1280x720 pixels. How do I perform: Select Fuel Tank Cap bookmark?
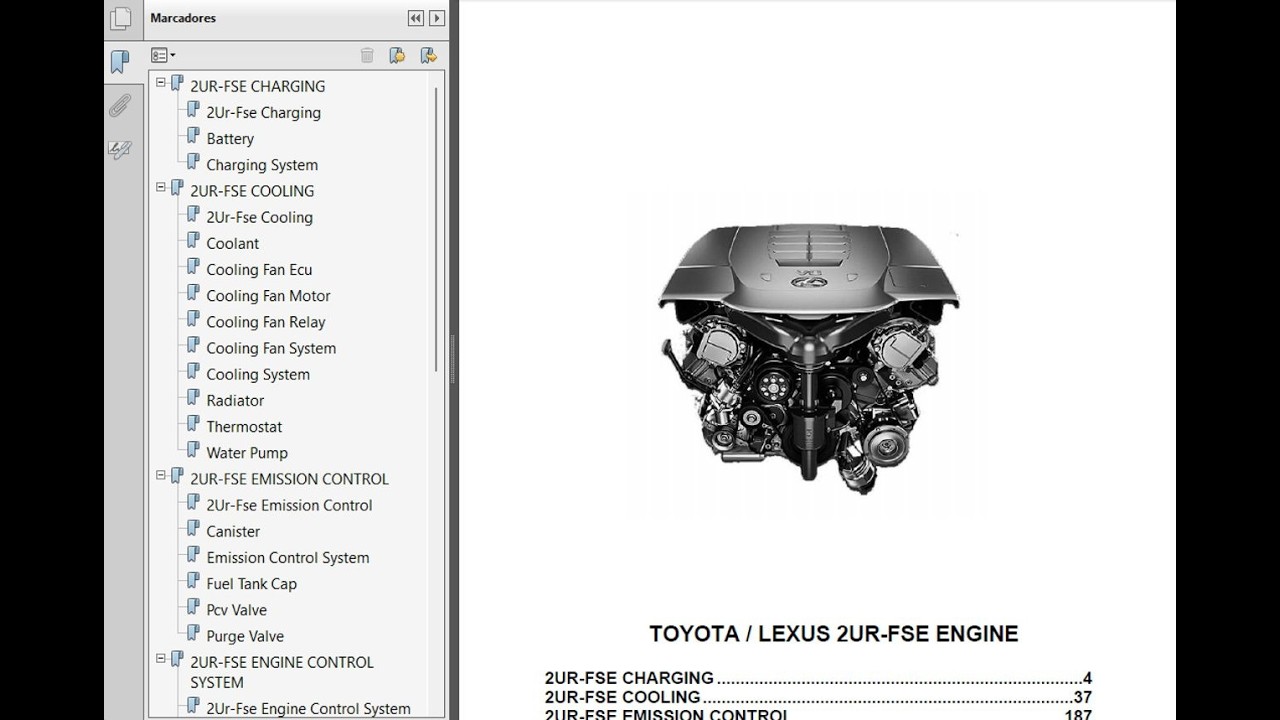[x=252, y=584]
